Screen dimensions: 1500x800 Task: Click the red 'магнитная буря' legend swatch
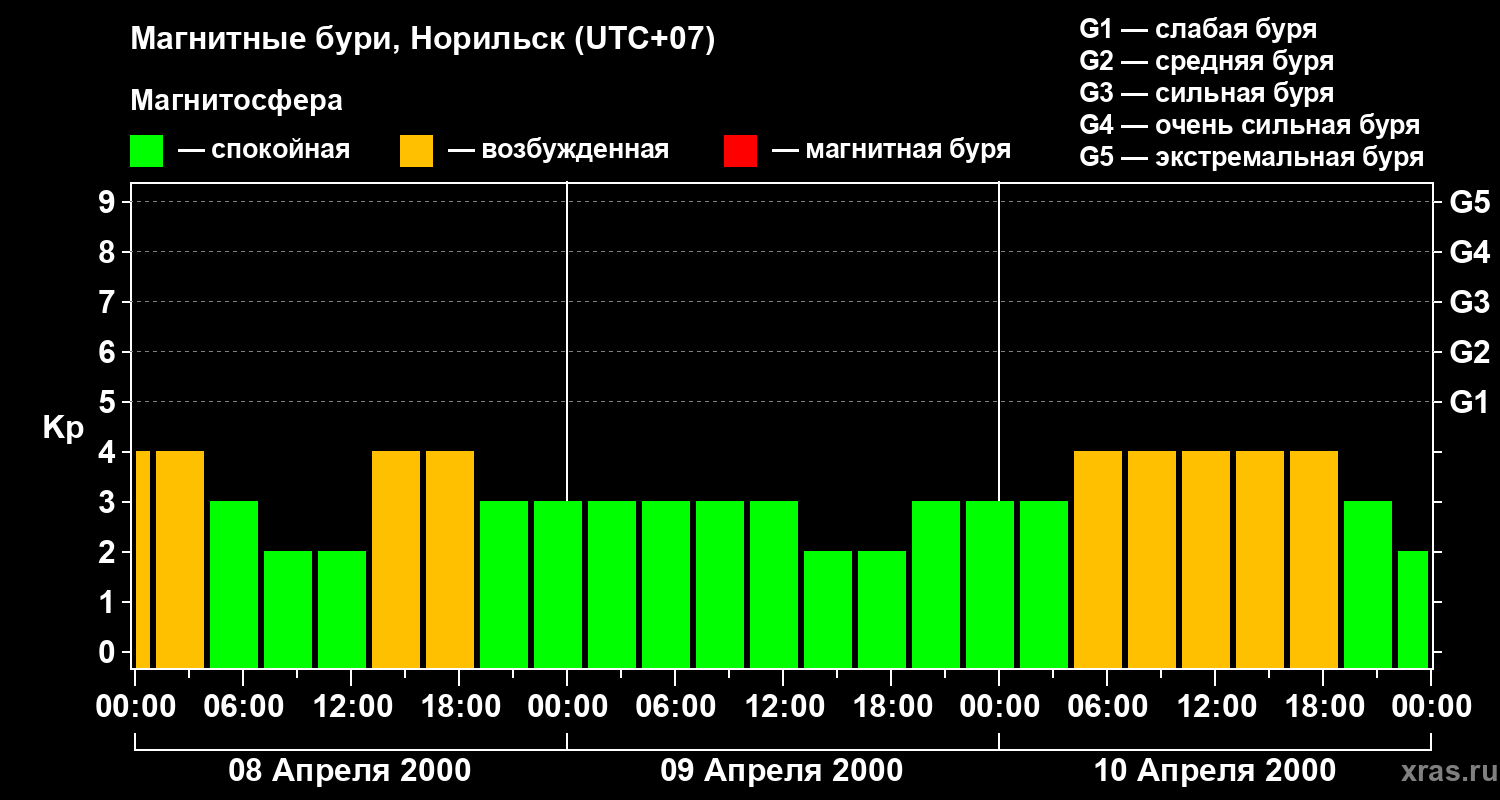pos(740,151)
